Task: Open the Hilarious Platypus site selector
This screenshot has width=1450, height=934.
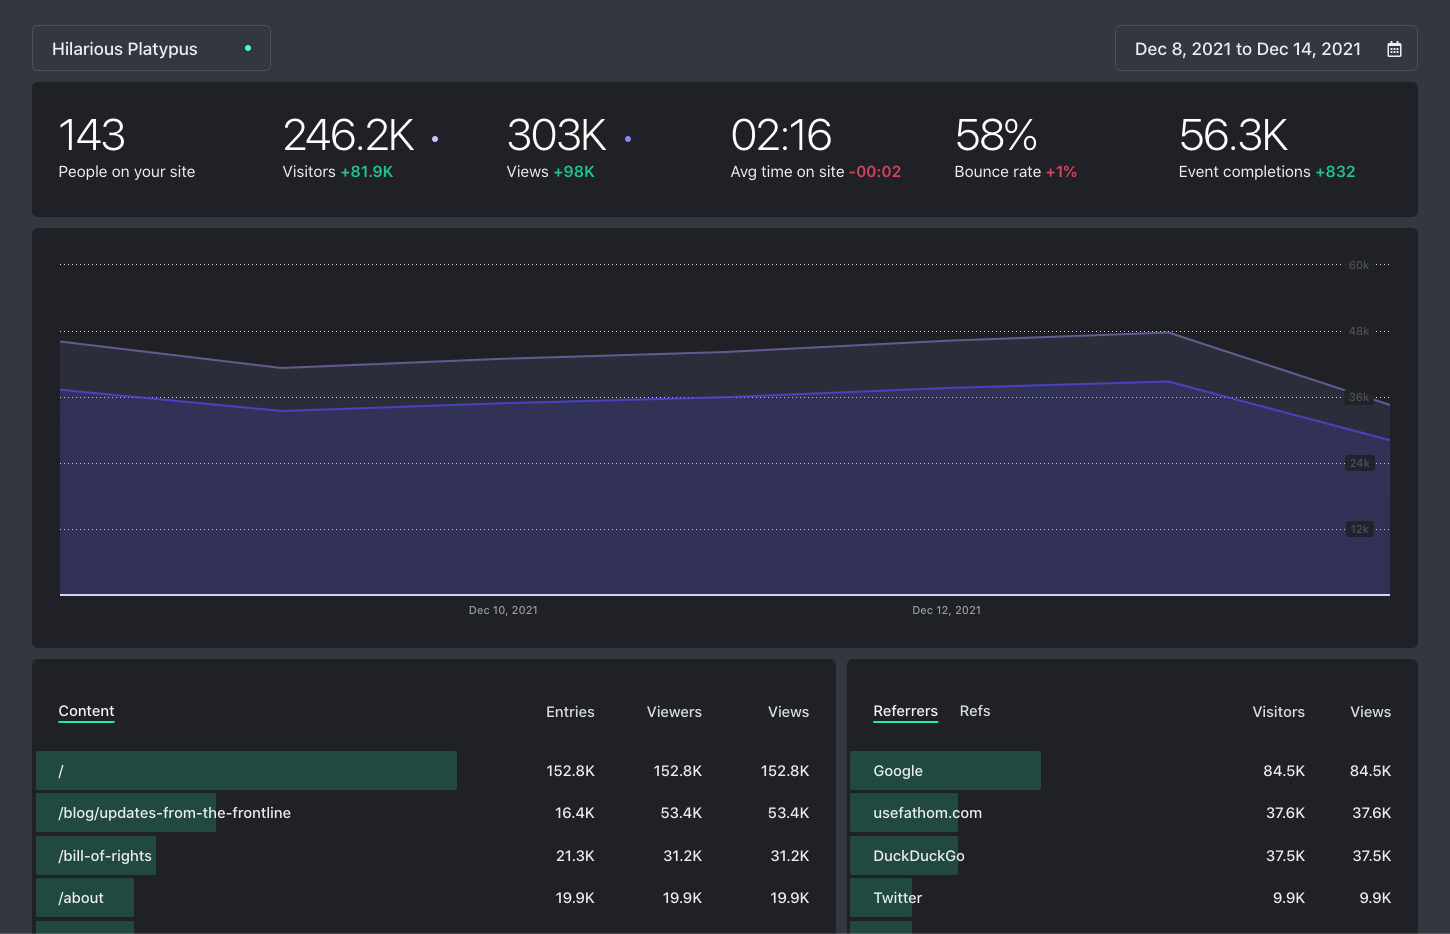Action: (x=151, y=49)
